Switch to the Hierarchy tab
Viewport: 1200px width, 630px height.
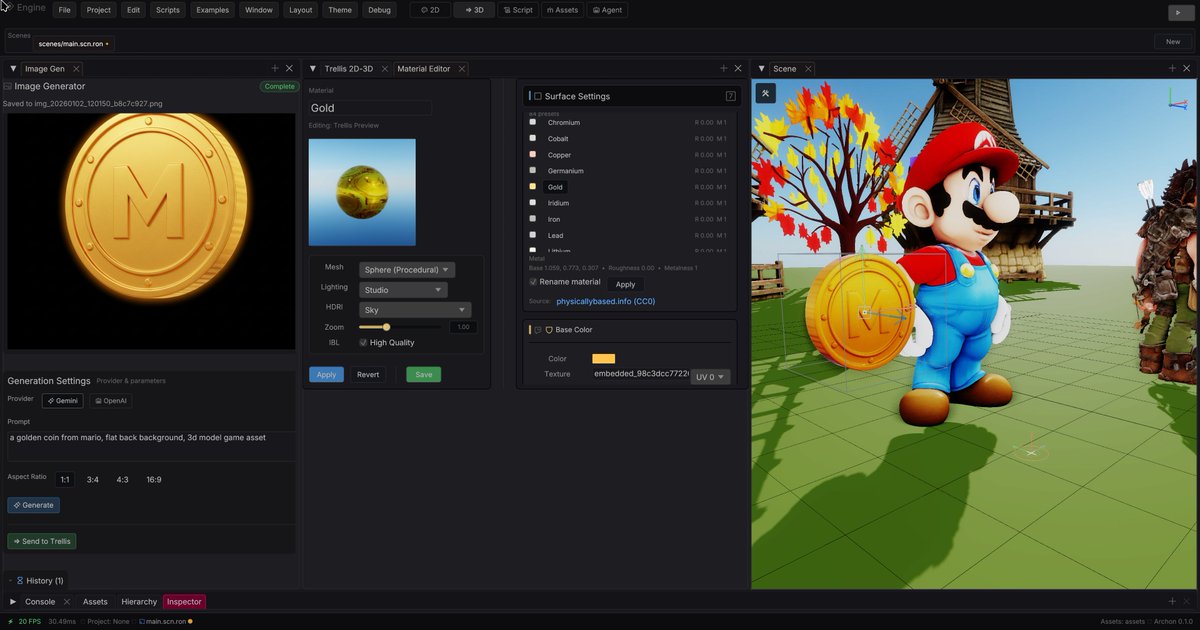pyautogui.click(x=139, y=602)
